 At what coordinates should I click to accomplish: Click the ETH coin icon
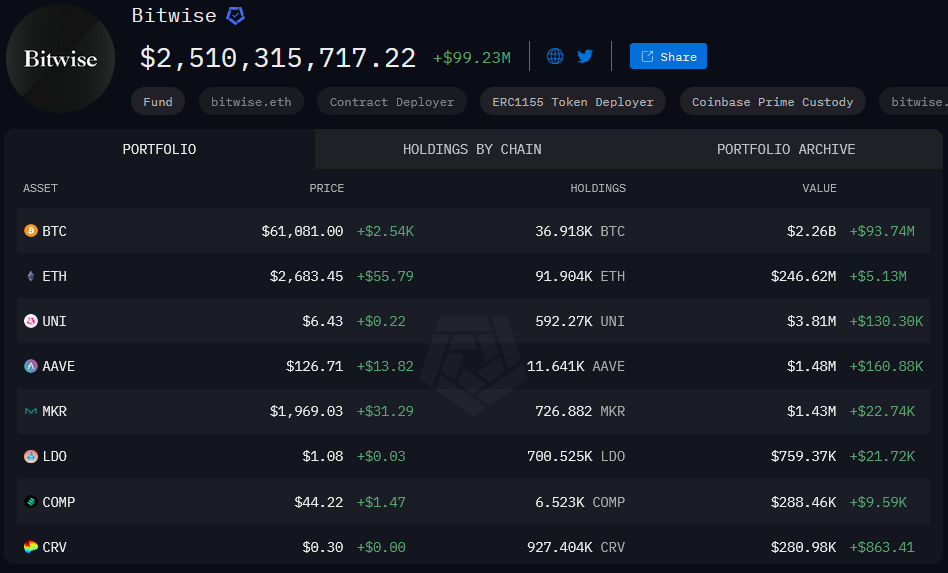tap(30, 276)
